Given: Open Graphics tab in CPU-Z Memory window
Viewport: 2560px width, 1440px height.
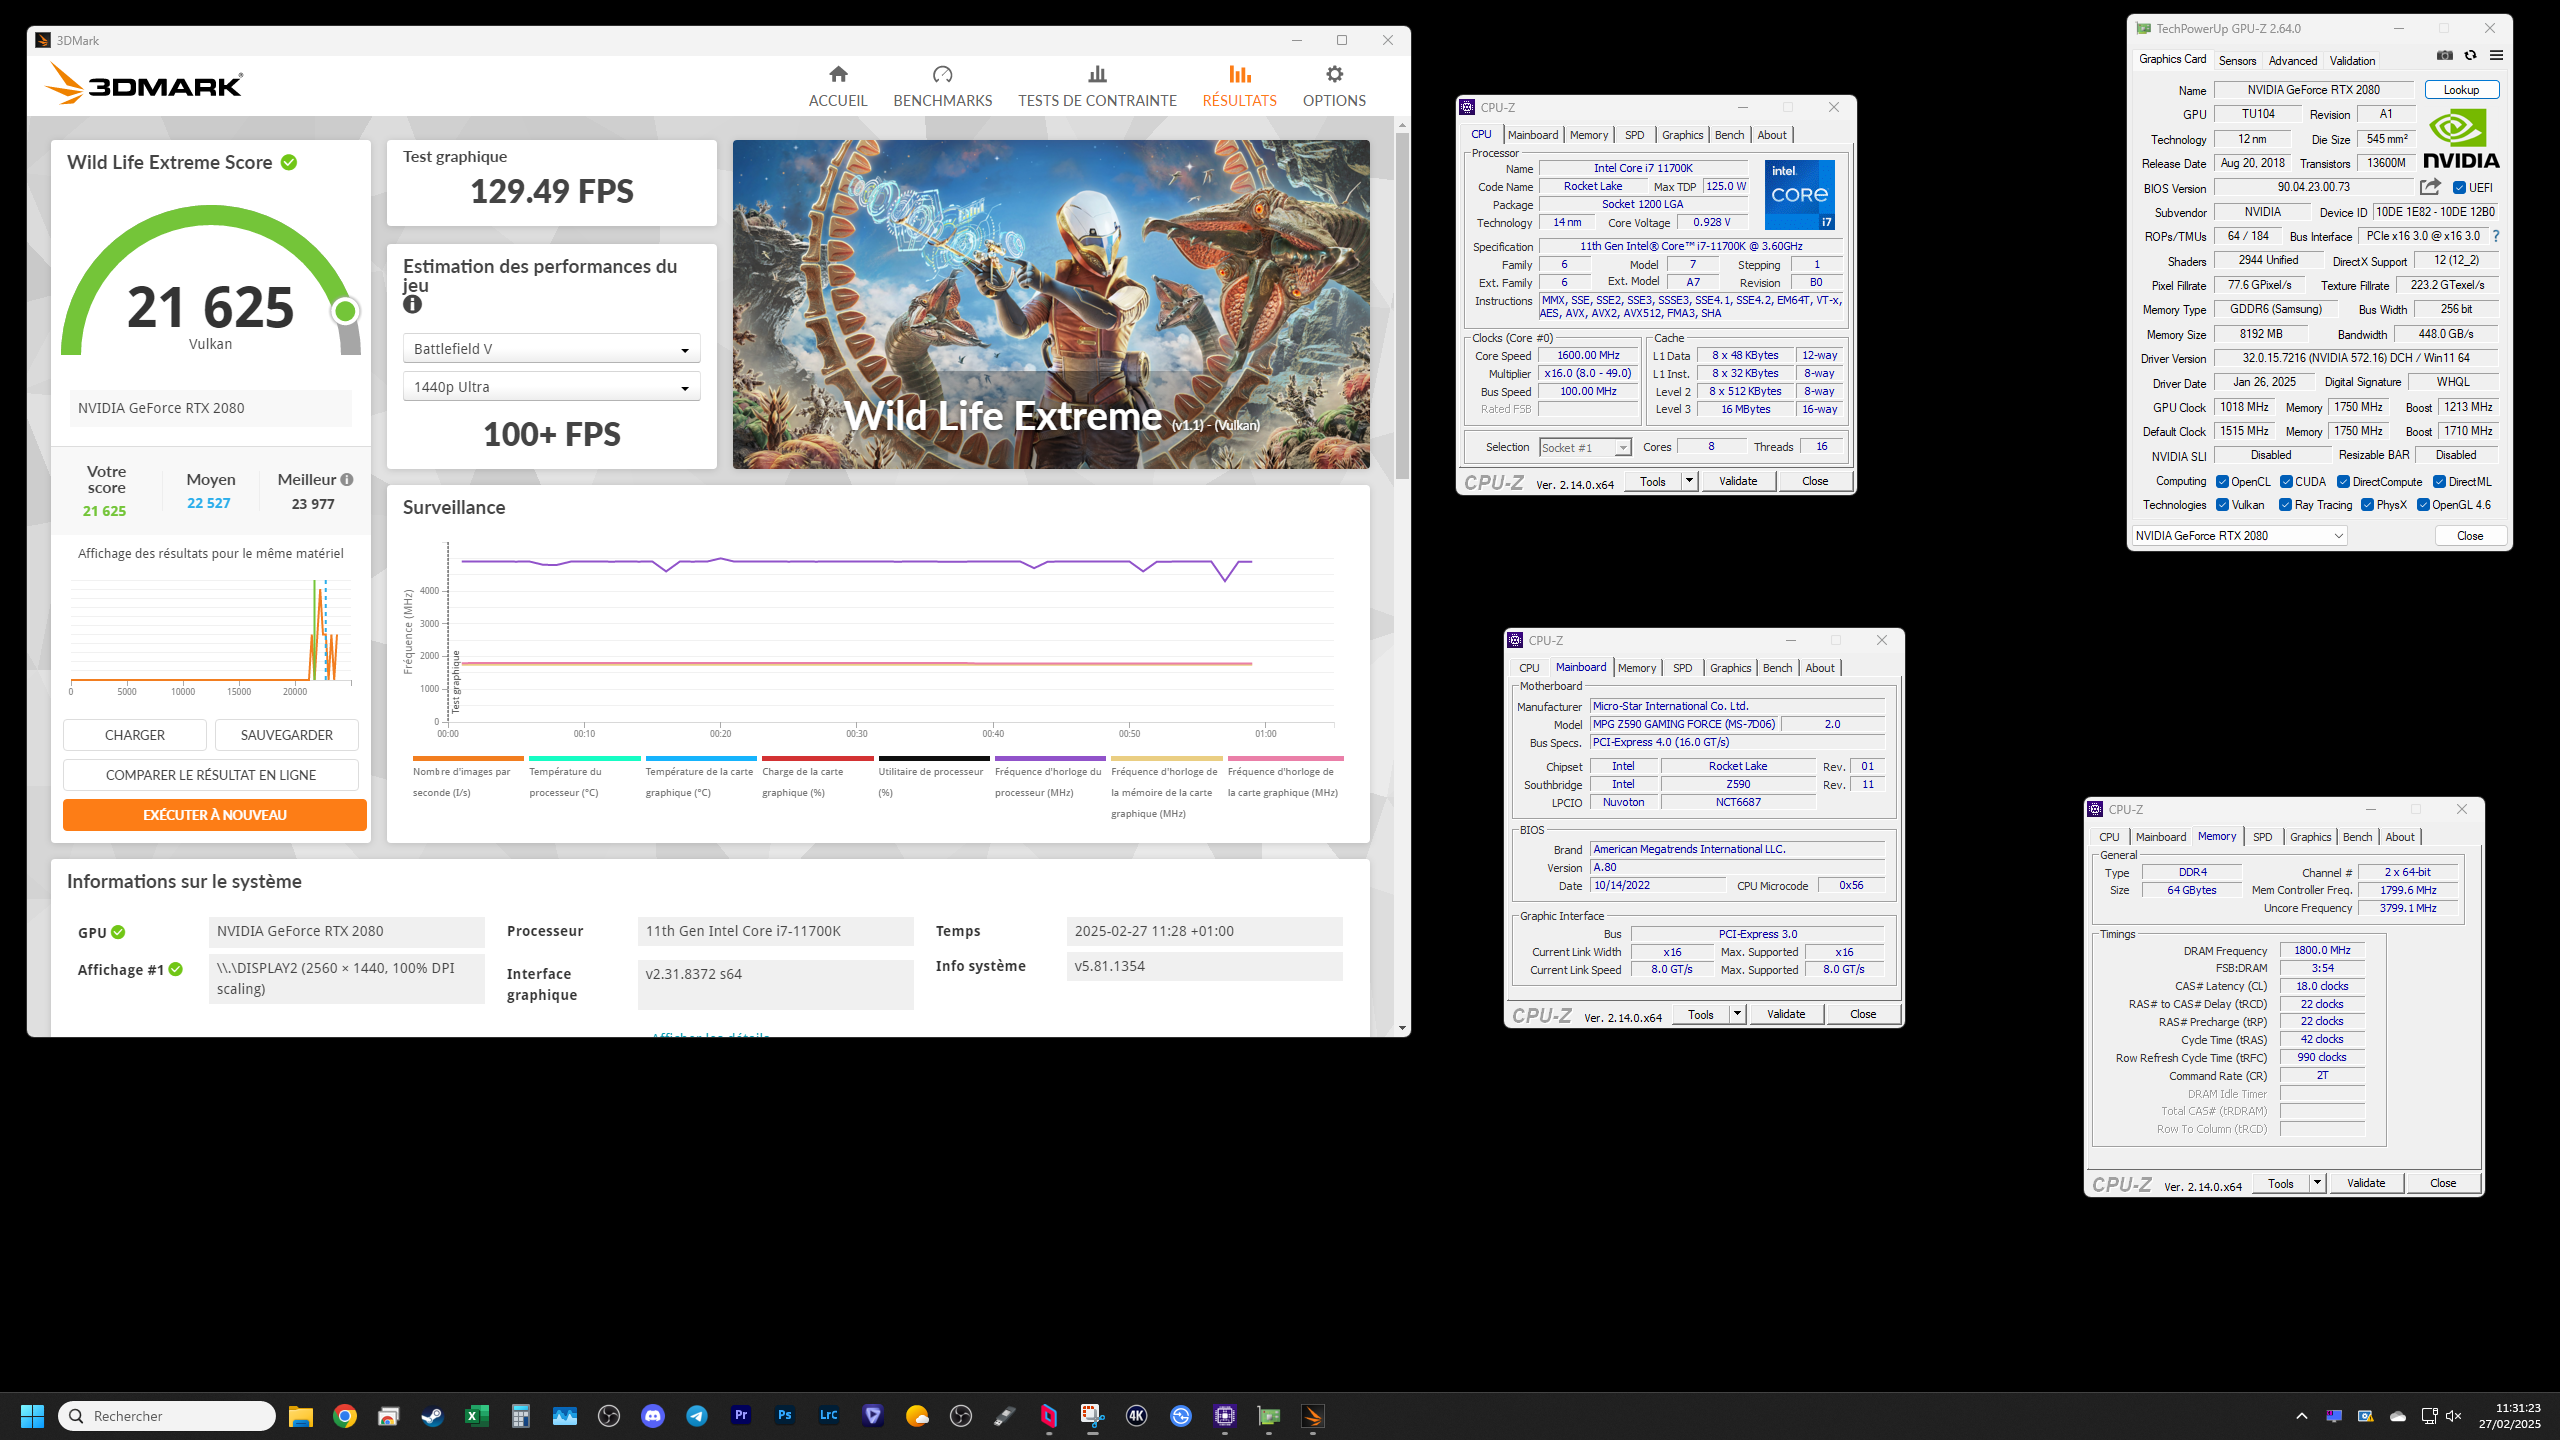Looking at the screenshot, I should [x=2310, y=837].
